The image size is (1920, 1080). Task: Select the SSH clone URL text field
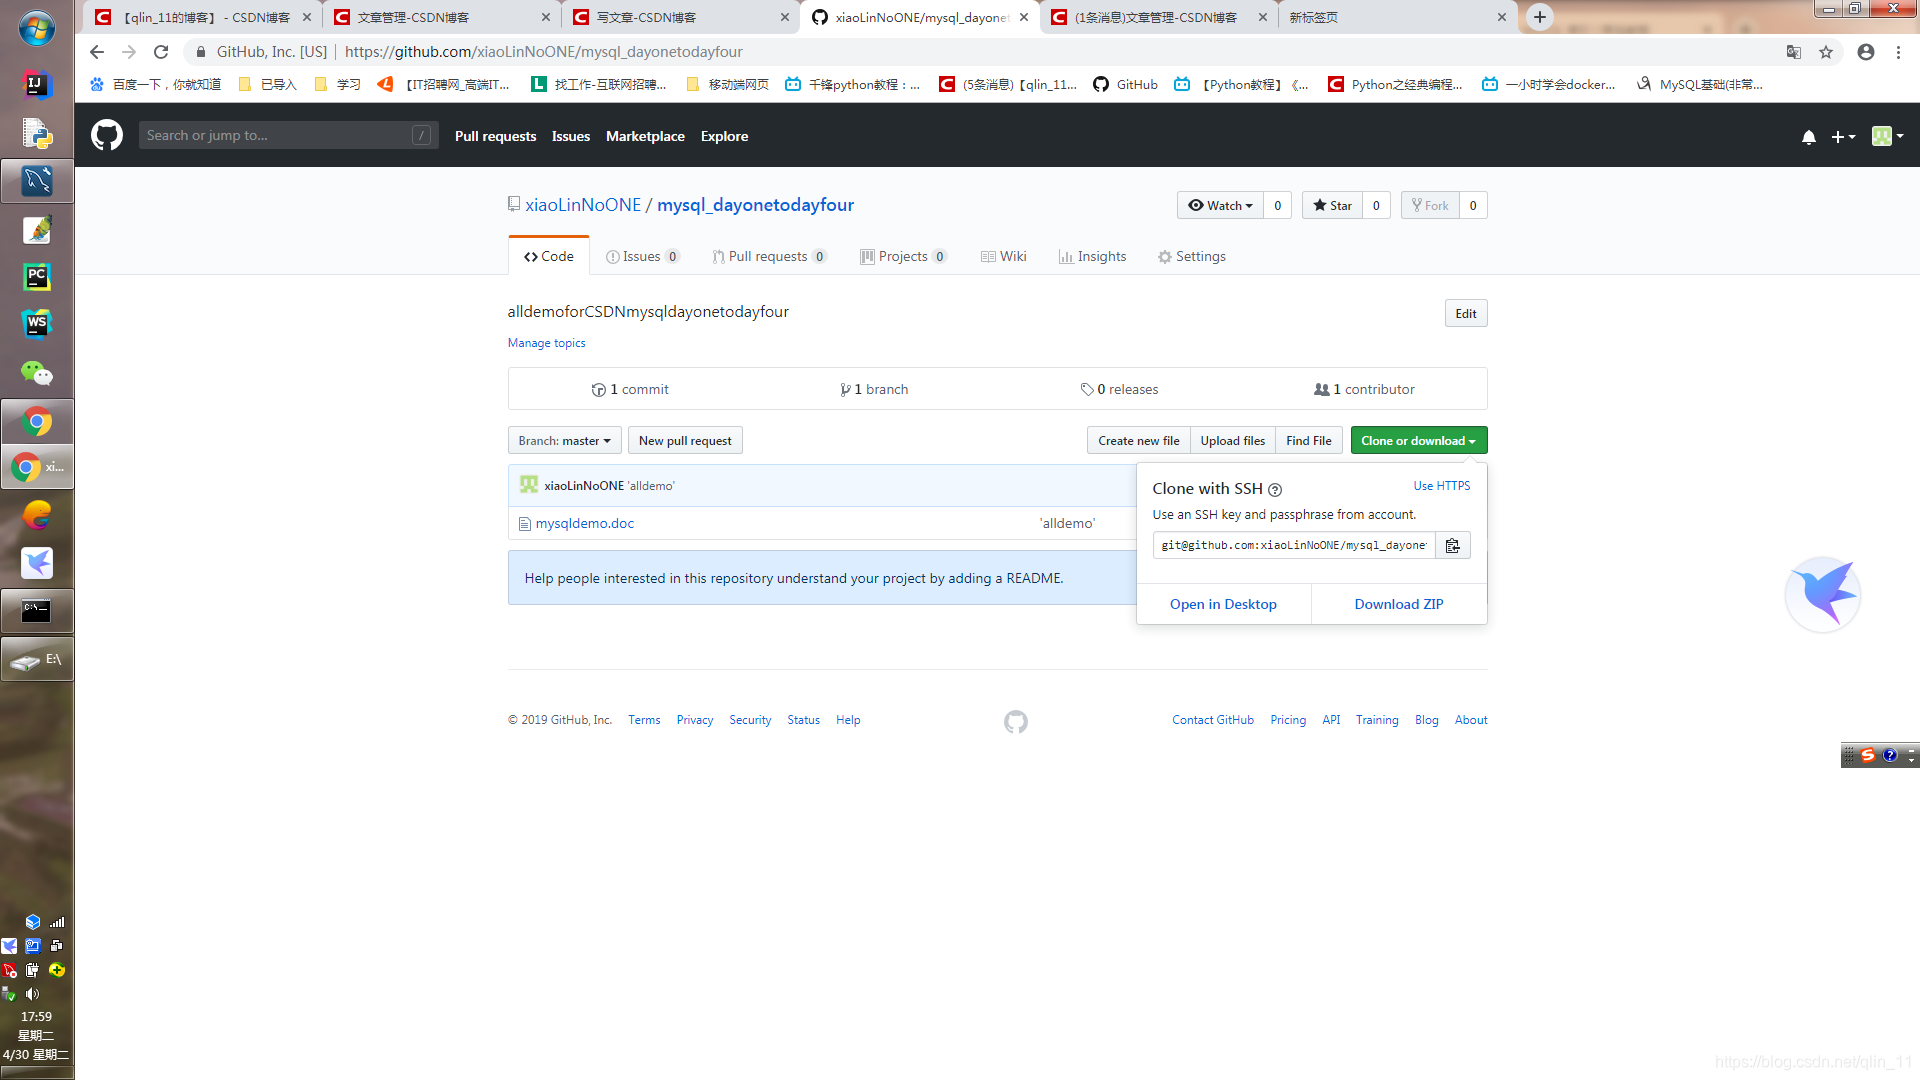1294,545
